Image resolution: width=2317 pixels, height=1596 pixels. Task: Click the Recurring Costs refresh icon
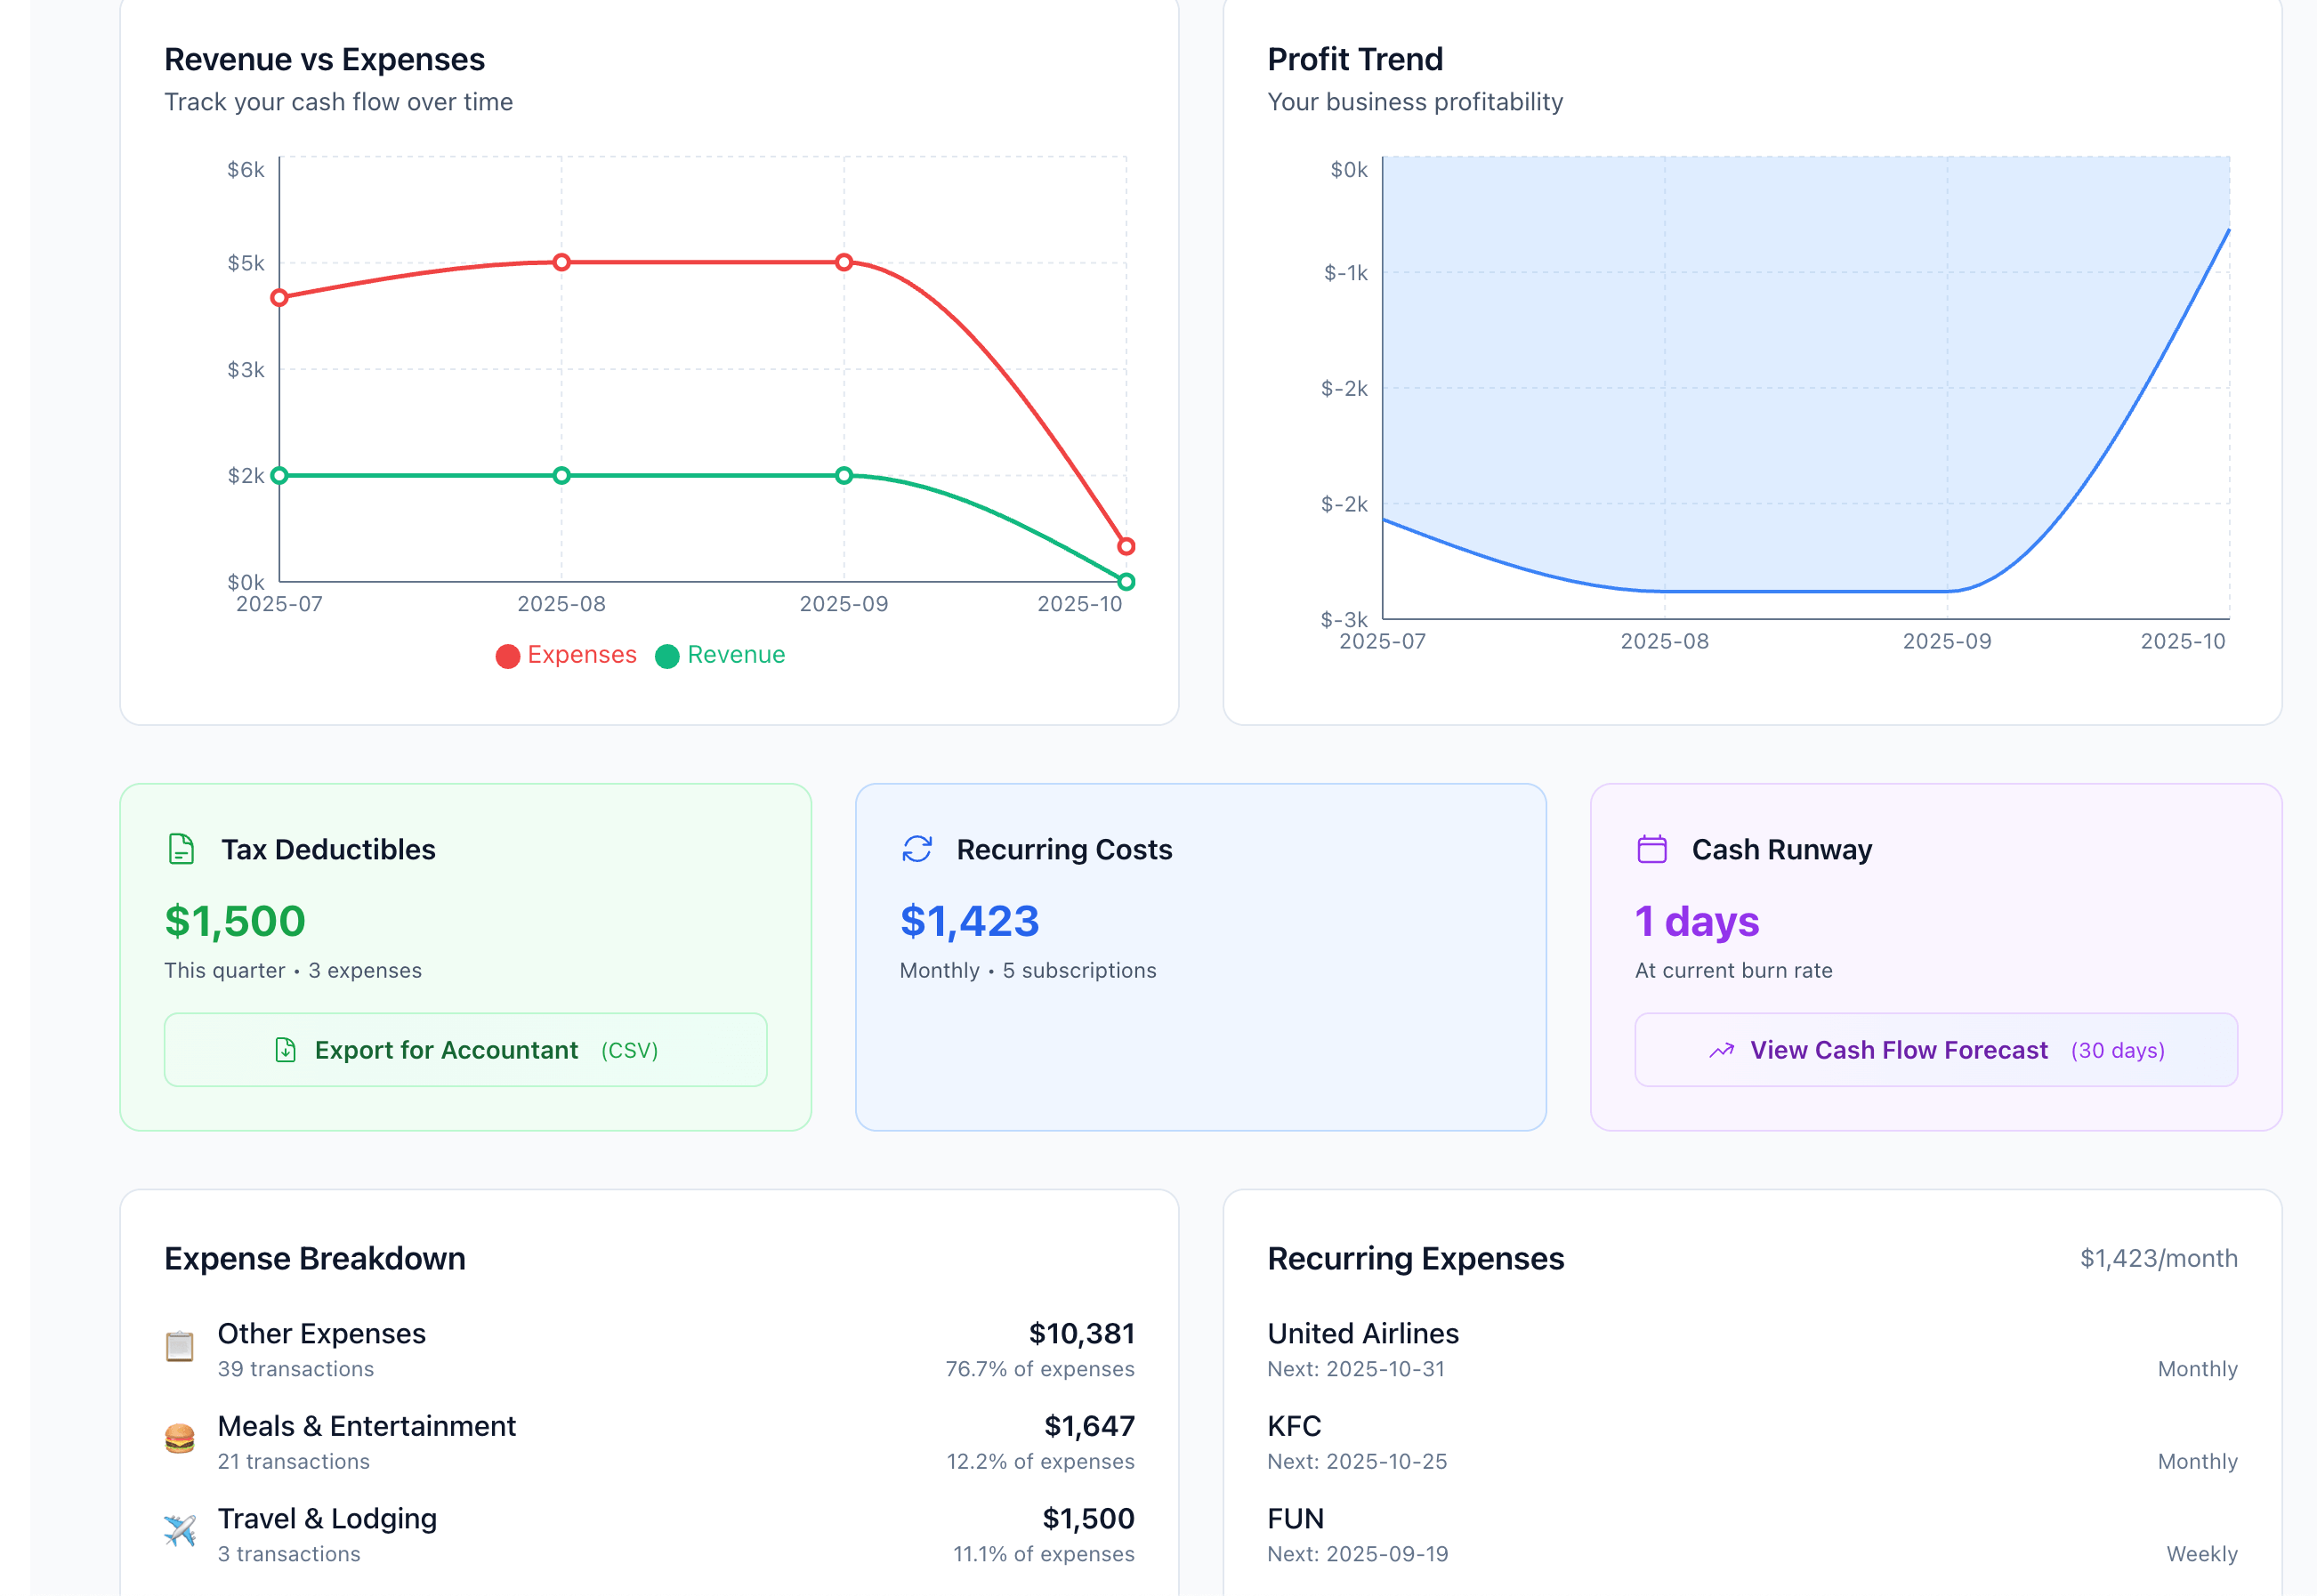coord(917,849)
